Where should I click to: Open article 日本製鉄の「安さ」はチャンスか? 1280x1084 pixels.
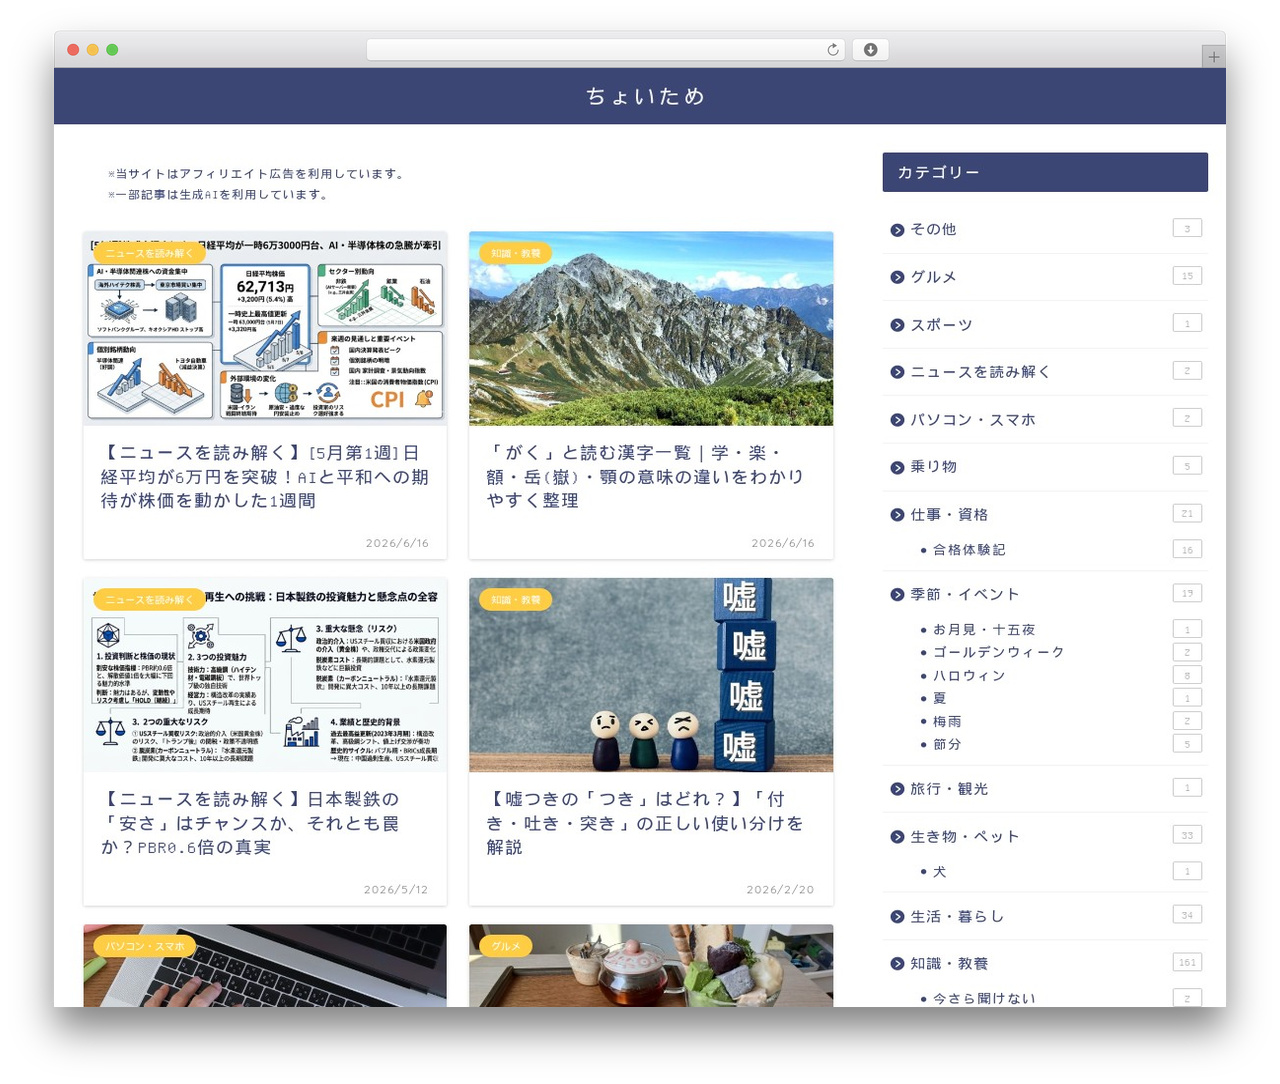click(251, 823)
